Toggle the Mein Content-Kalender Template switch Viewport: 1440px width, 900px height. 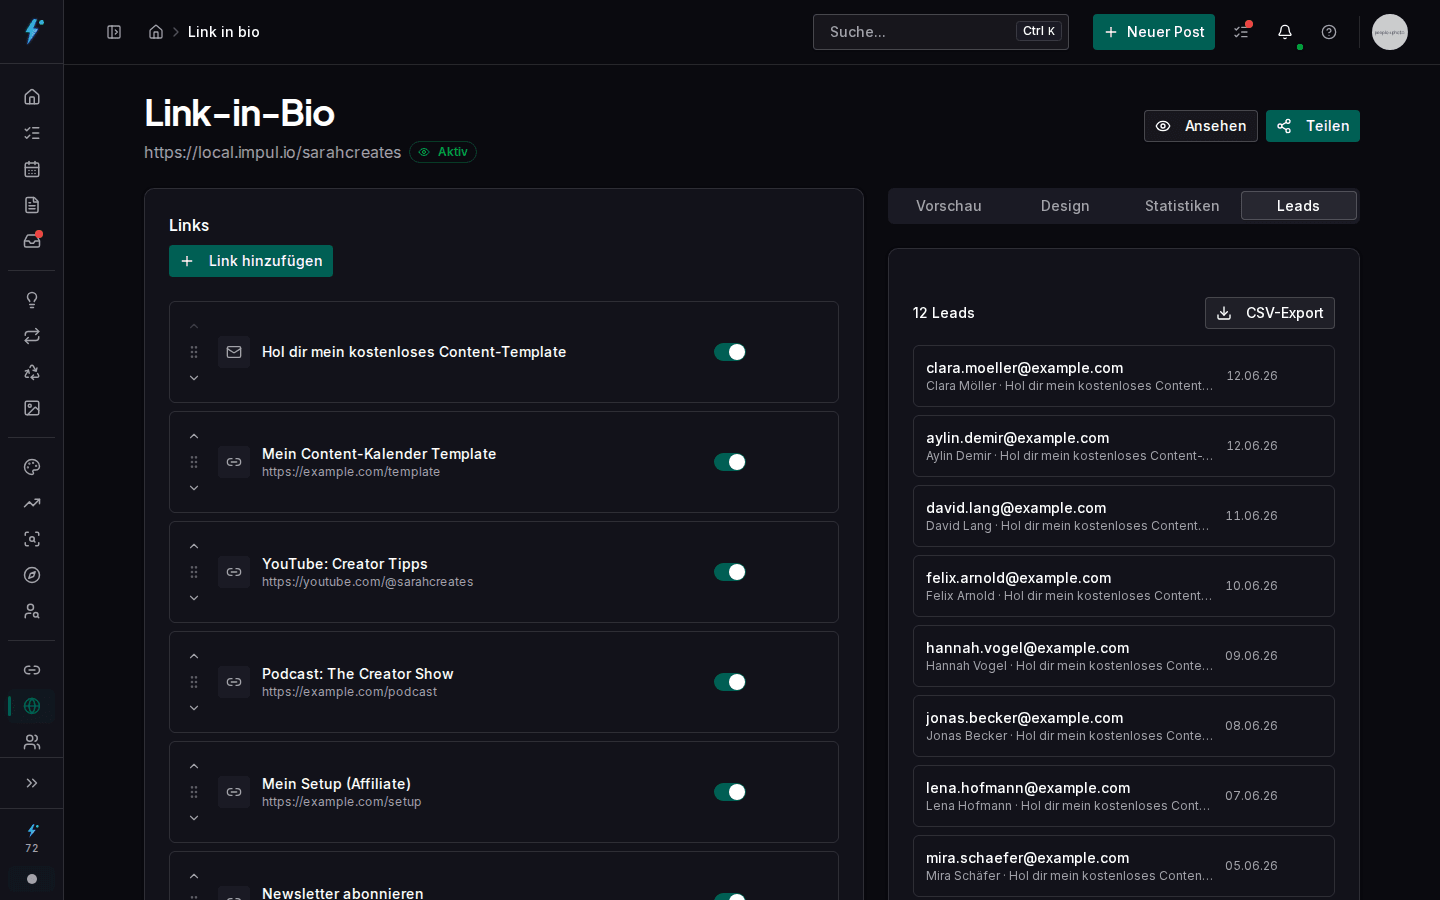[x=730, y=462]
